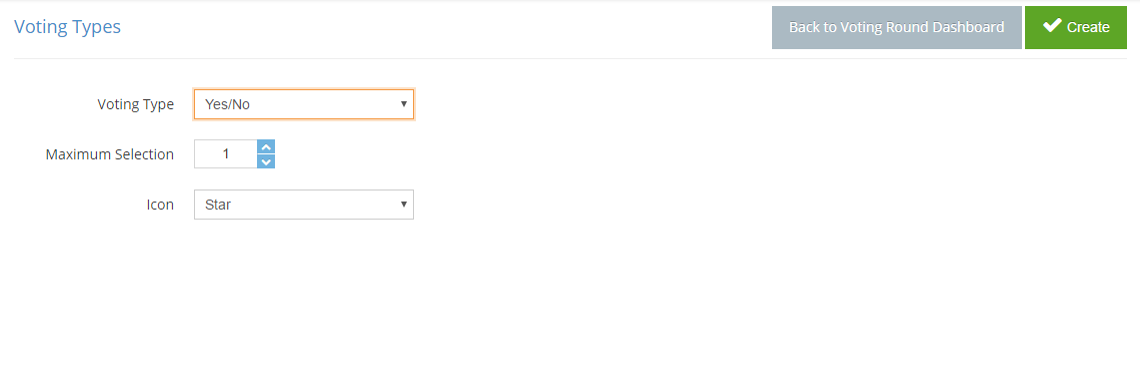Click the blue spinner control beside Maximum Selection

[266, 154]
